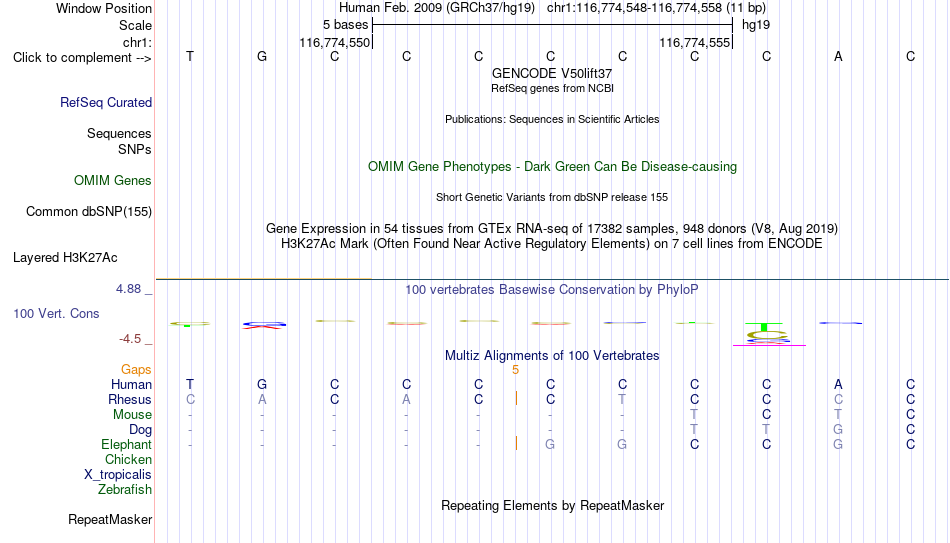The width and height of the screenshot is (950, 543).
Task: Click Elephant orange insertion bar
Action: (x=516, y=443)
